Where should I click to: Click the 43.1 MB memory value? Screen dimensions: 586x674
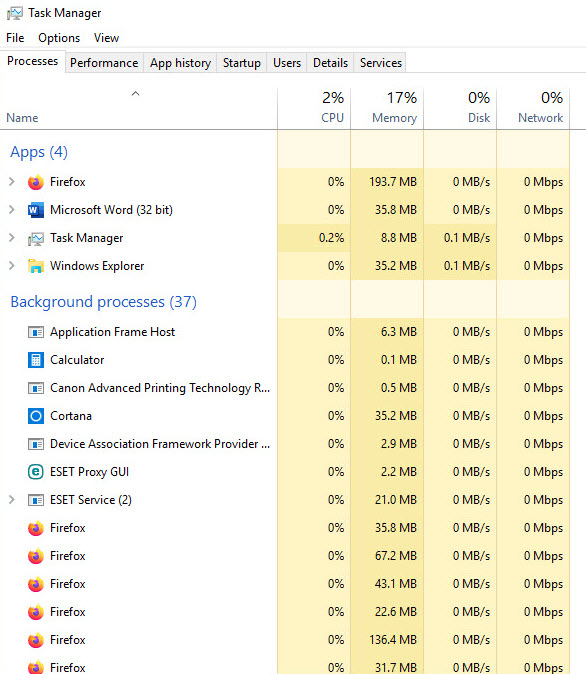point(396,584)
